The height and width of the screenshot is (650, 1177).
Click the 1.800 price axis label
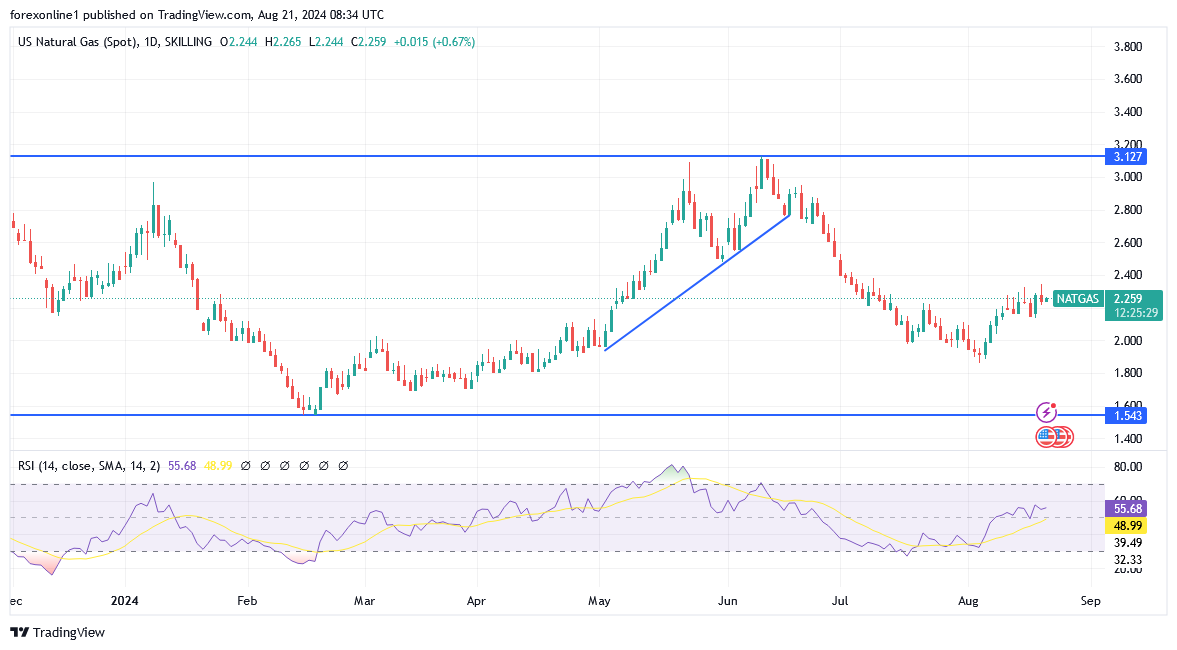point(1127,373)
